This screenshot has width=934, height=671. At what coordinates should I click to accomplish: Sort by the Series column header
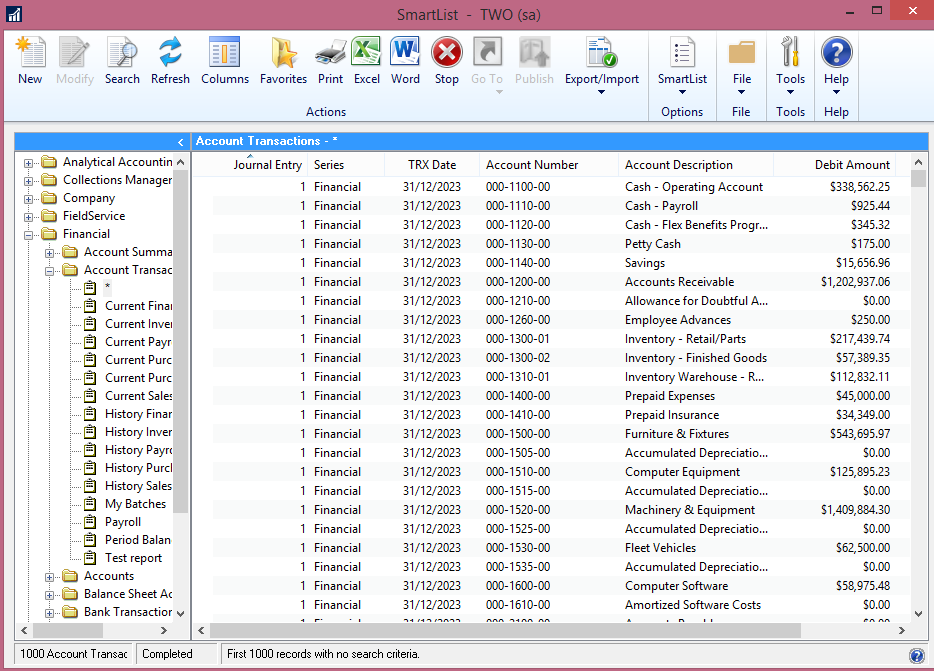tap(345, 164)
